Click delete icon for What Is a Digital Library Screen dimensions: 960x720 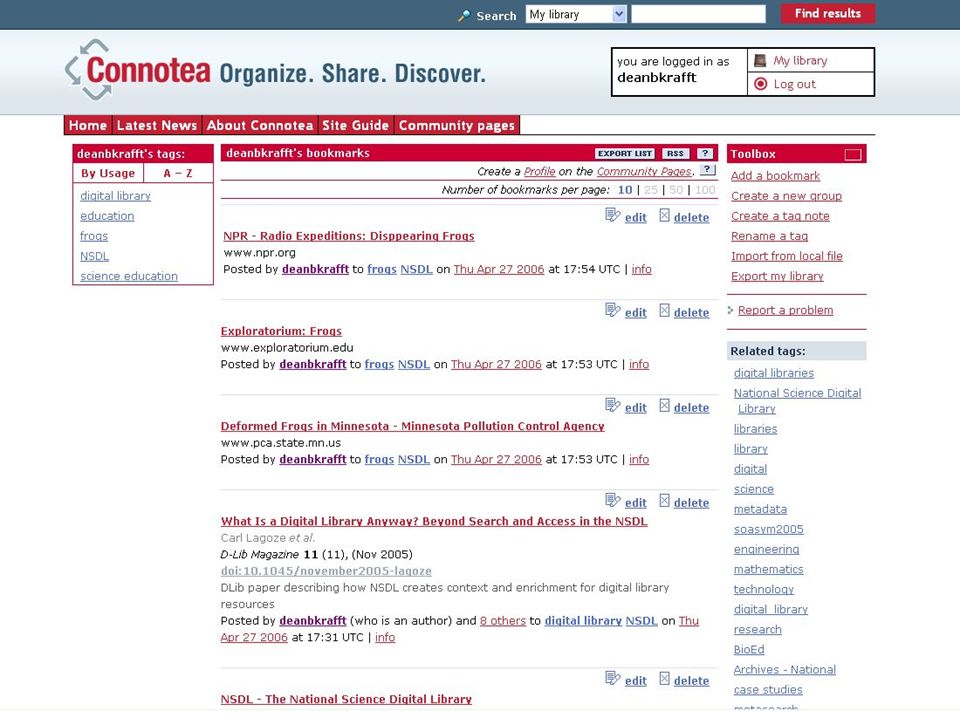click(664, 500)
